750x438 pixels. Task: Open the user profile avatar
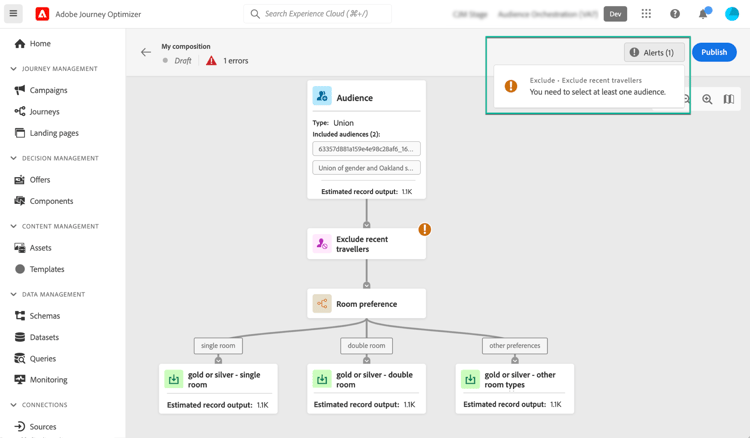coord(732,14)
